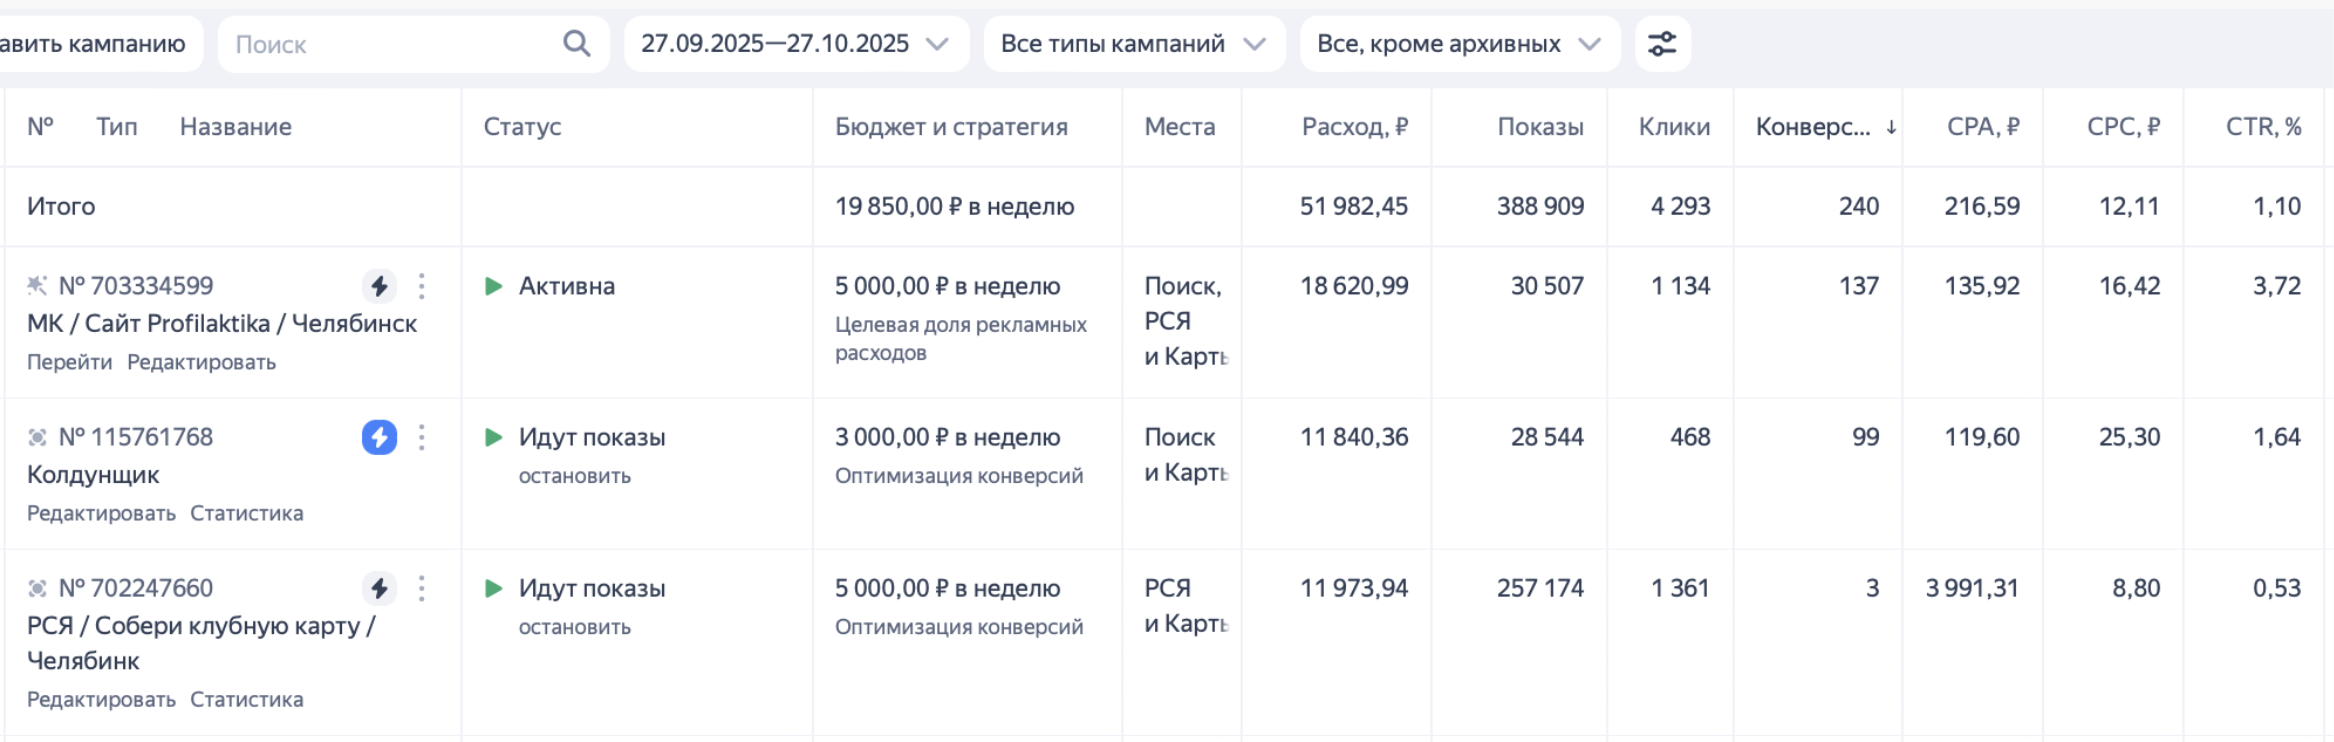
Task: Click Перейти under МК Сайт Profilaktika
Action: (69, 362)
